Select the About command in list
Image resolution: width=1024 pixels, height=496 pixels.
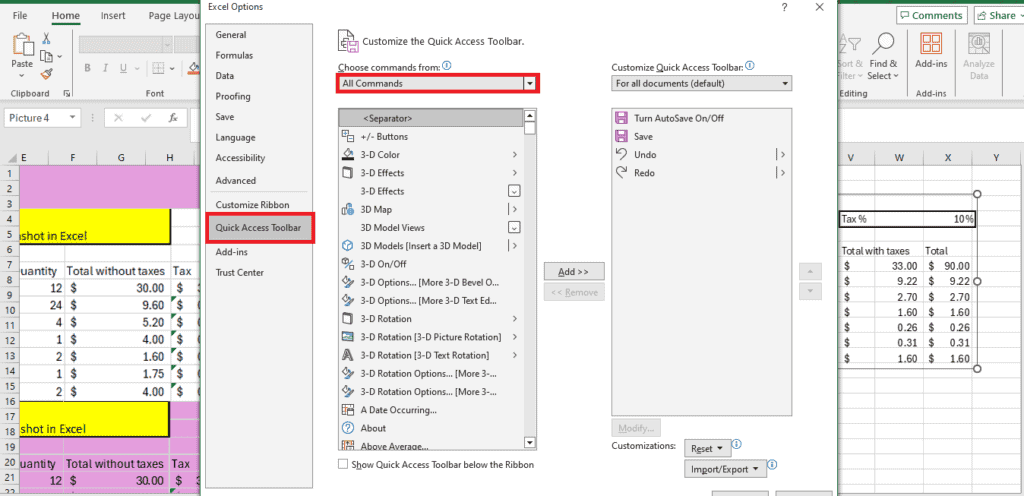432,429
